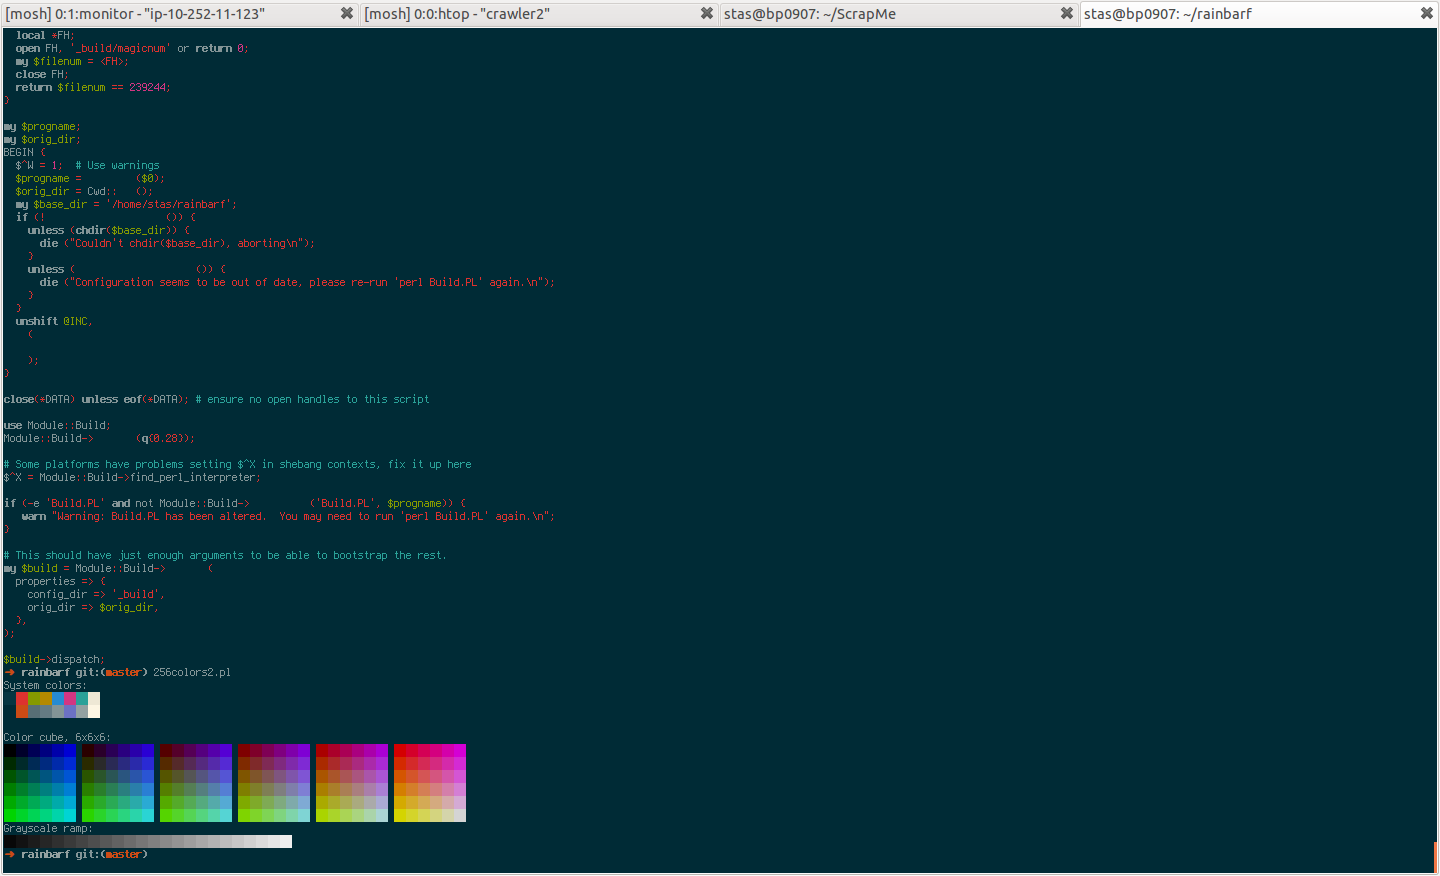Image resolution: width=1440 pixels, height=876 pixels.
Task: Close the ~/rainbarf terminal tab
Action: click(x=1426, y=14)
